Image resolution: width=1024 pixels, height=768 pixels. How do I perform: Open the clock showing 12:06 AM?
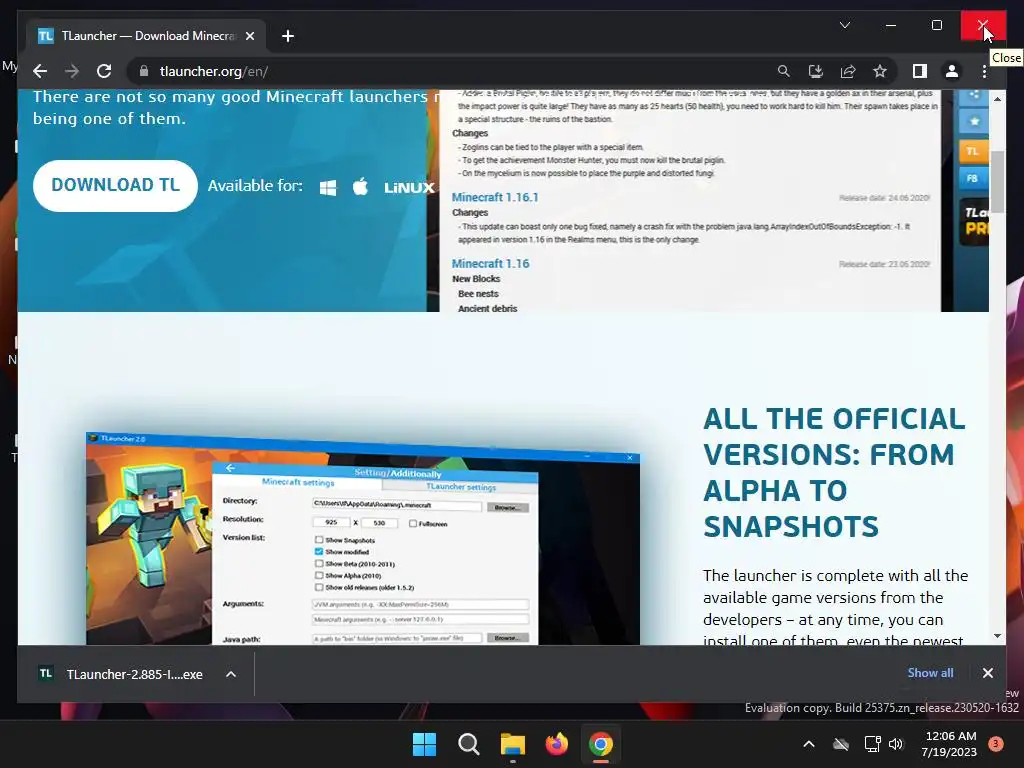949,744
